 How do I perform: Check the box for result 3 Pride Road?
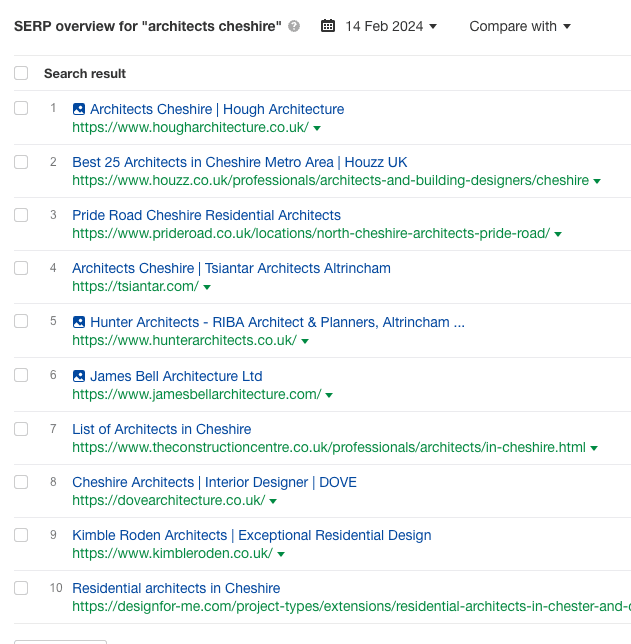pyautogui.click(x=21, y=215)
